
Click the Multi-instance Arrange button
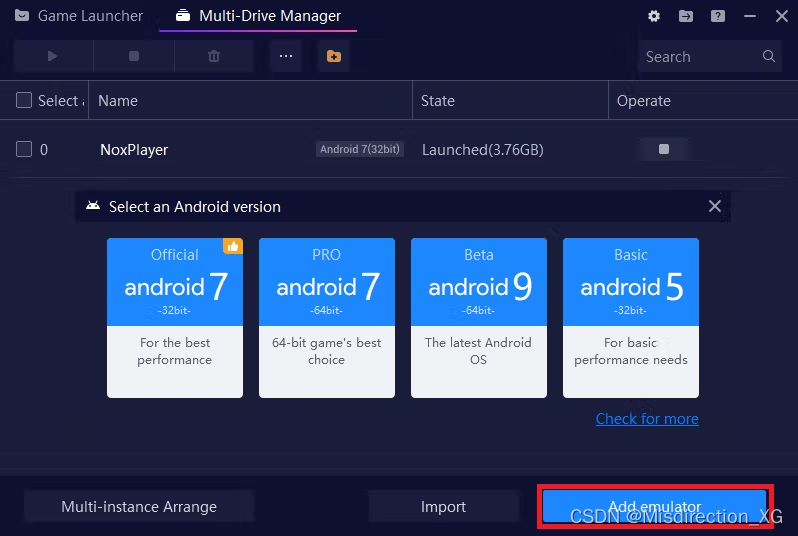click(139, 506)
